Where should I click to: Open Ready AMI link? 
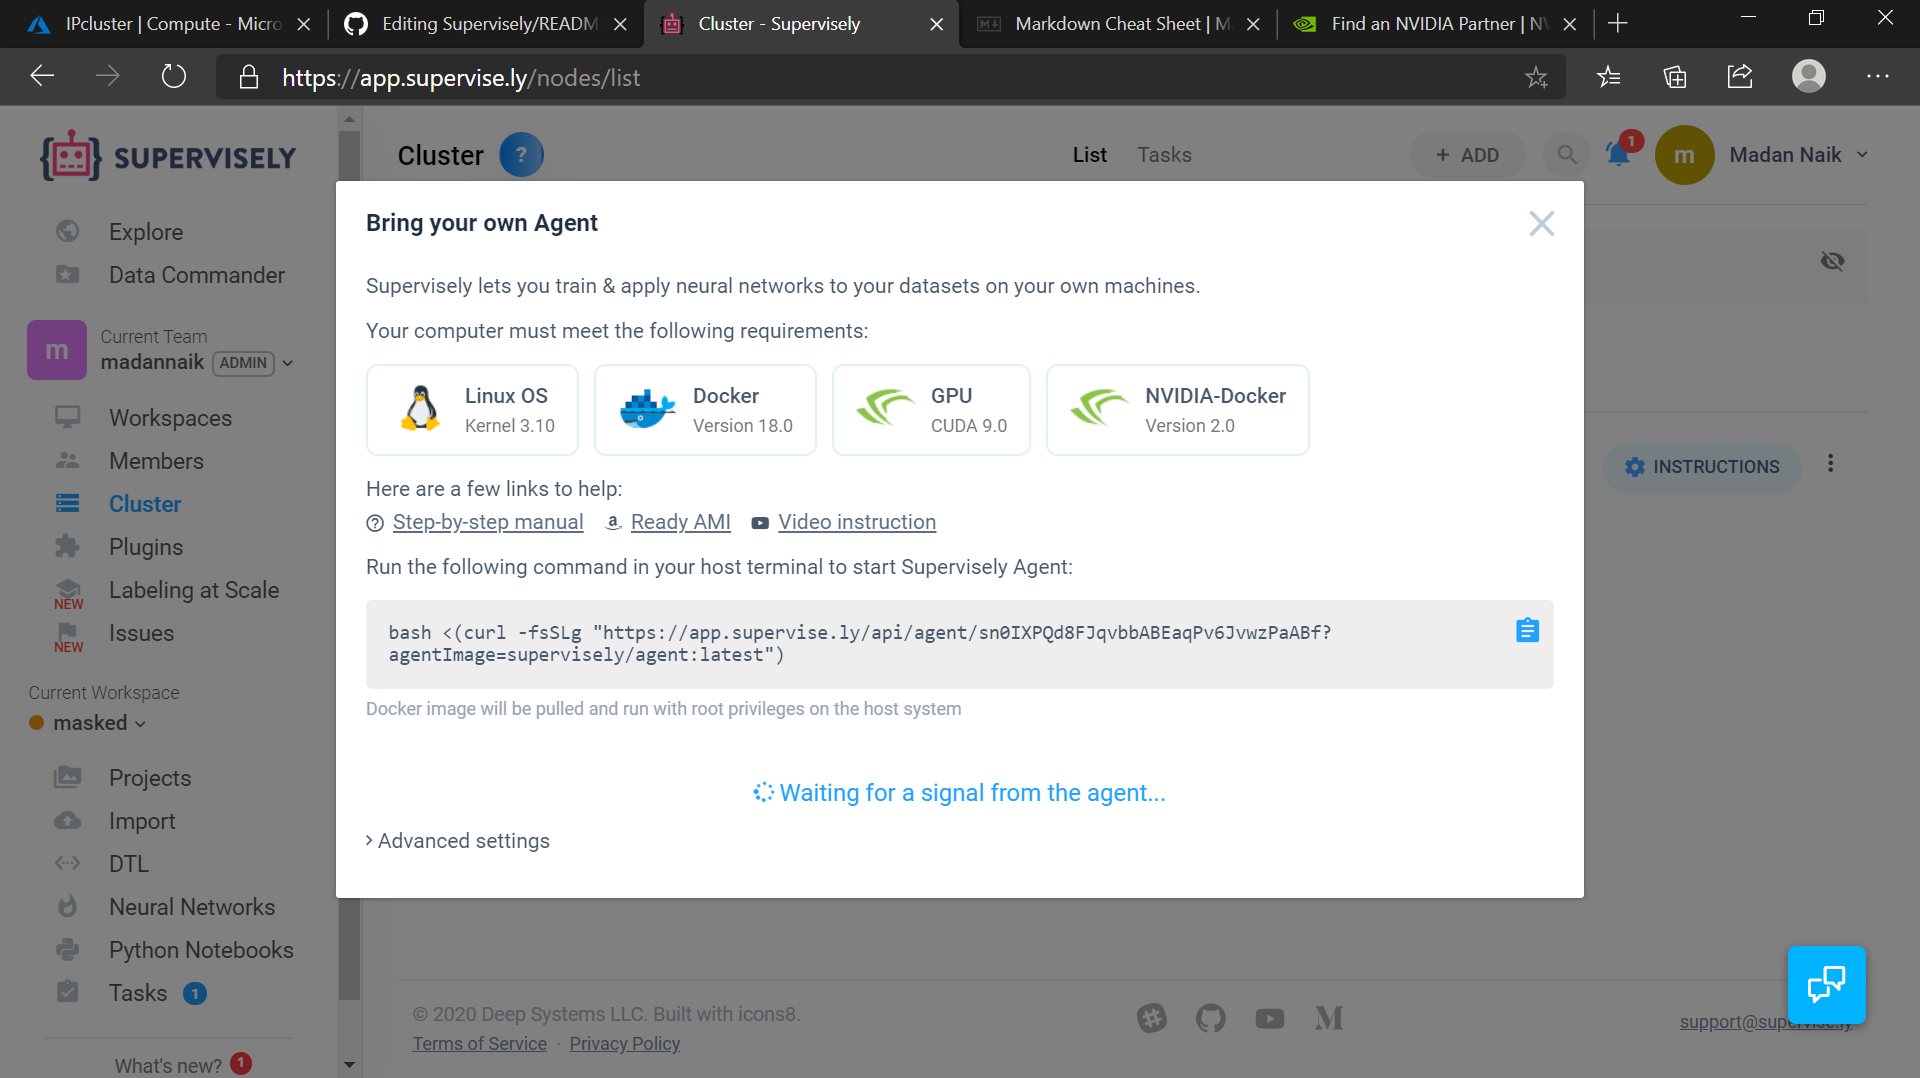click(680, 522)
